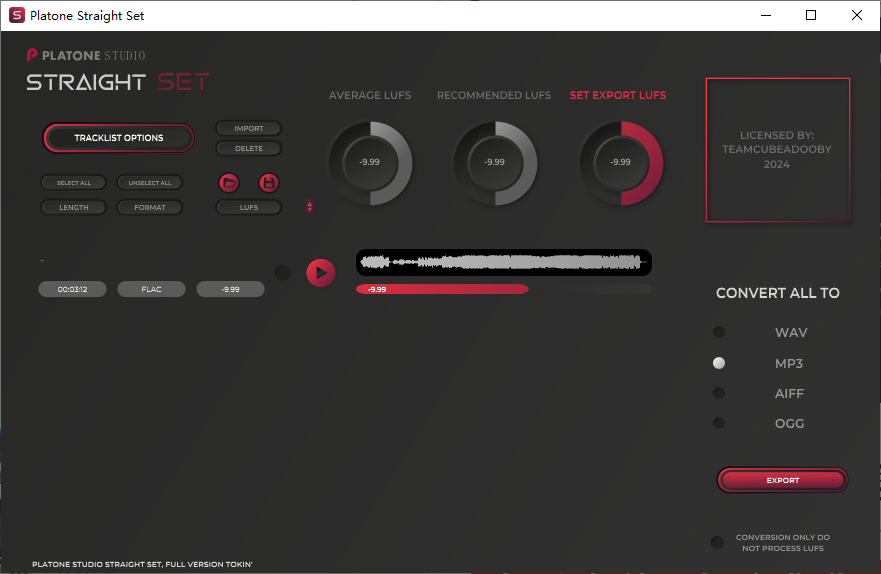Play the track with the red play button
Image resolution: width=881 pixels, height=574 pixels.
coord(320,272)
